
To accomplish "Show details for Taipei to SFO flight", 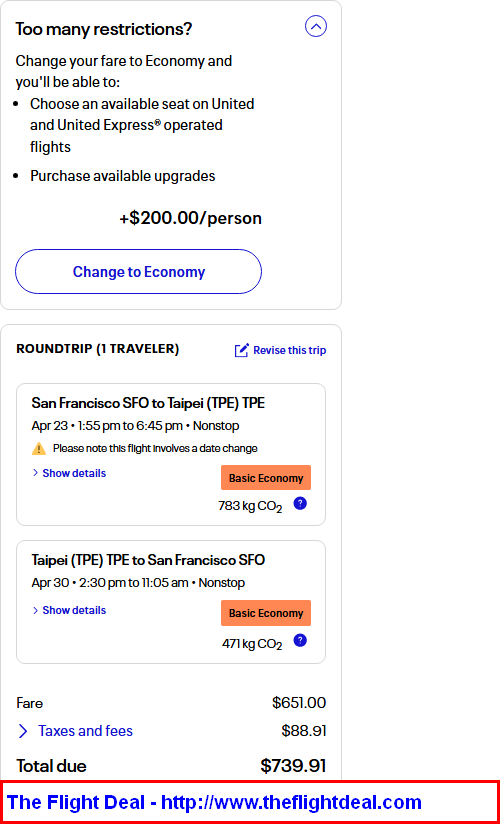I will click(69, 610).
